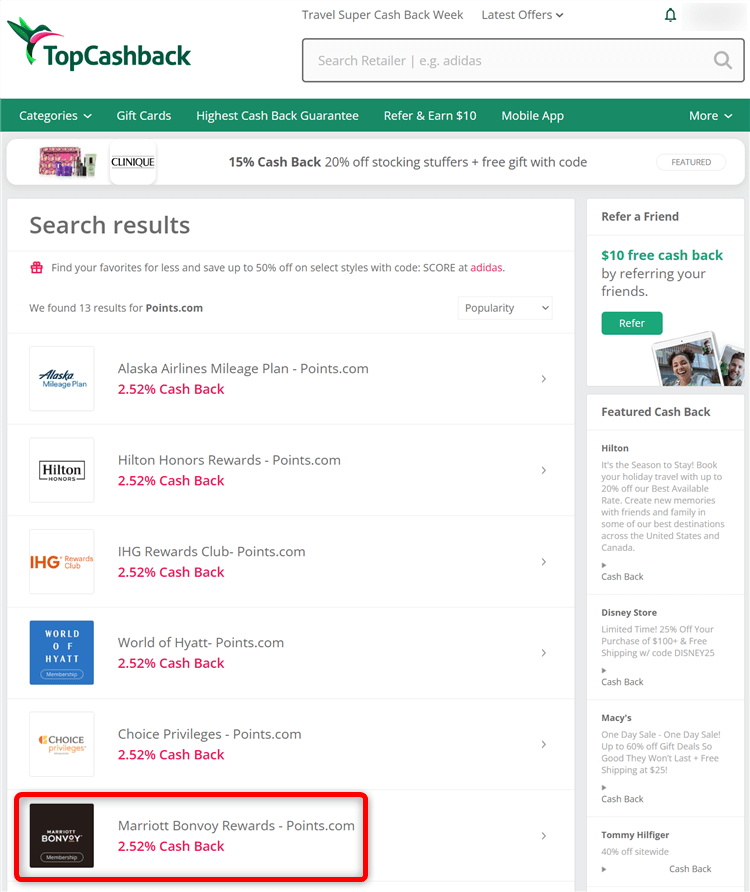The height and width of the screenshot is (892, 750).
Task: Expand the Categories menu
Action: pyautogui.click(x=55, y=116)
